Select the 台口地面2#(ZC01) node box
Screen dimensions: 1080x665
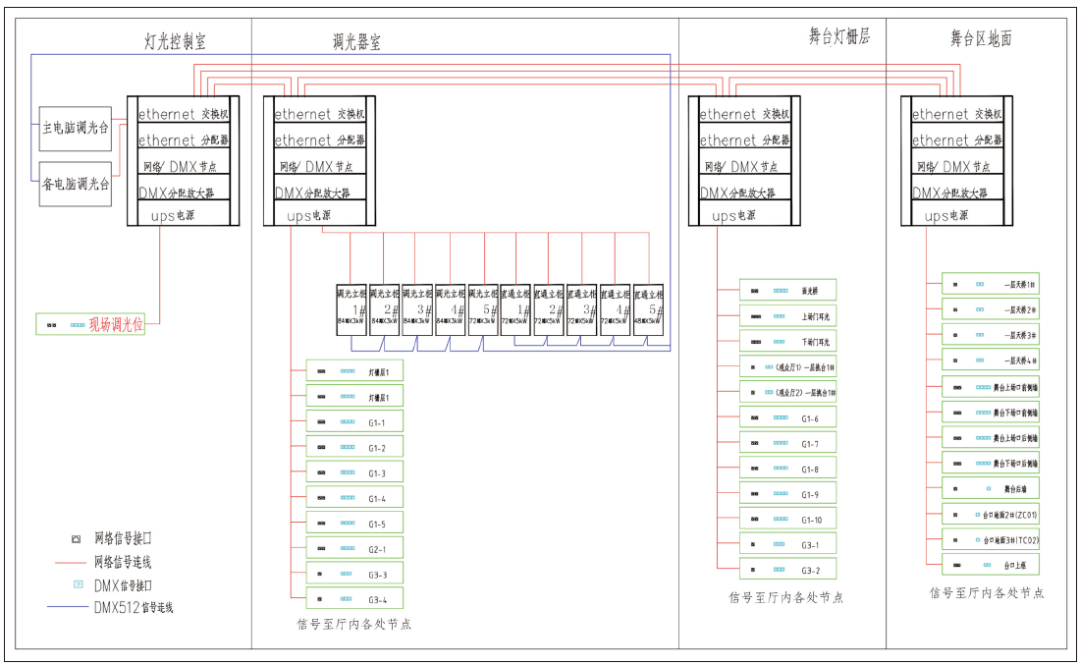tap(990, 514)
